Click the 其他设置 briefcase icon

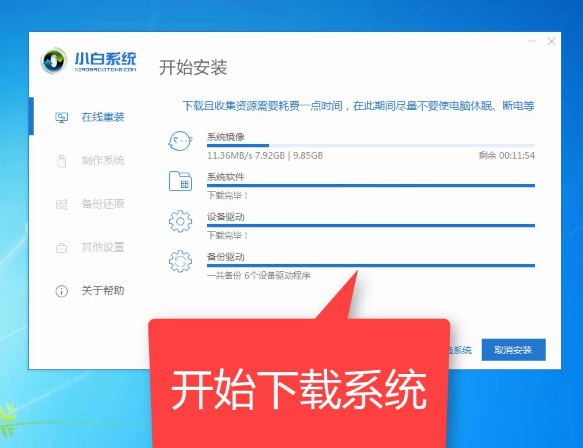[x=61, y=248]
